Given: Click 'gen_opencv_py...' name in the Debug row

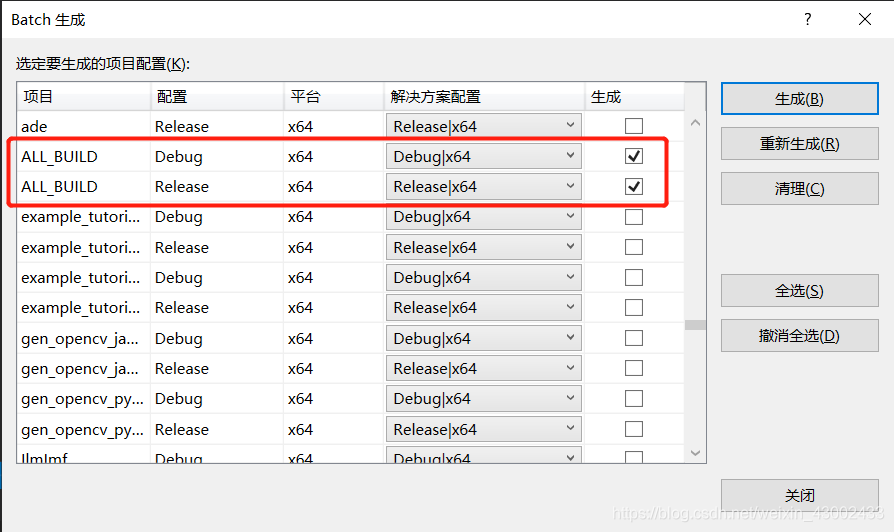Looking at the screenshot, I should tap(82, 399).
